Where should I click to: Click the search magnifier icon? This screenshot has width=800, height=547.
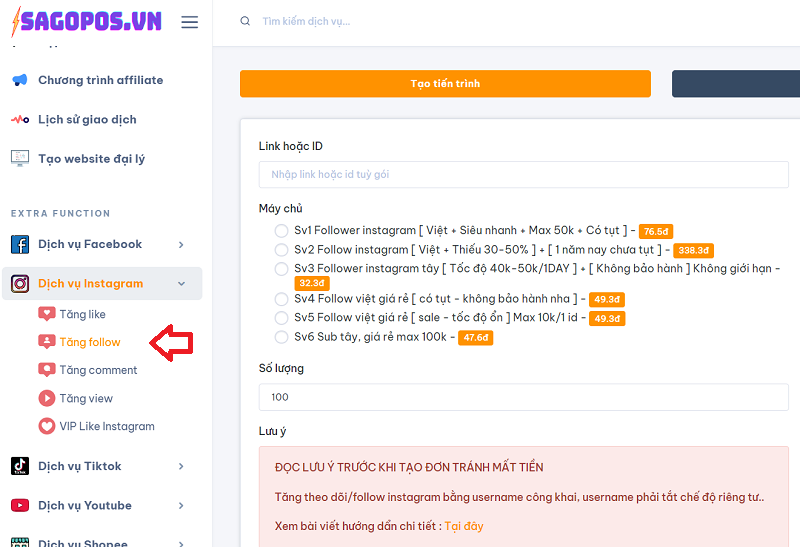245,21
